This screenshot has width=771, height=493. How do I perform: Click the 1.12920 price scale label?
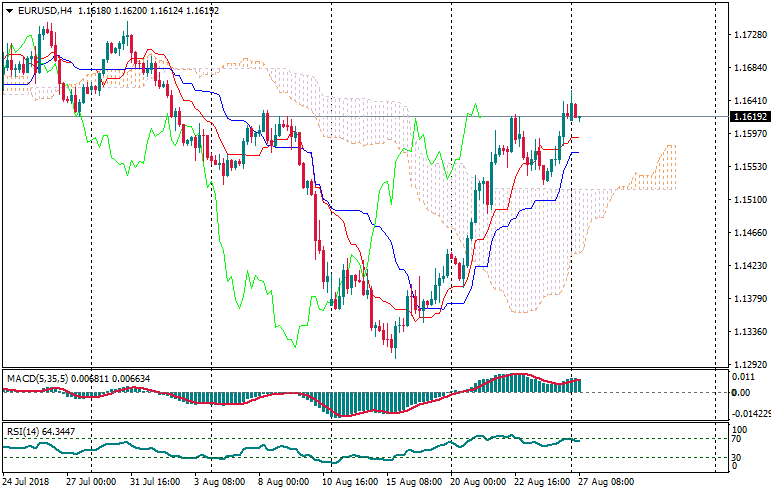[749, 365]
